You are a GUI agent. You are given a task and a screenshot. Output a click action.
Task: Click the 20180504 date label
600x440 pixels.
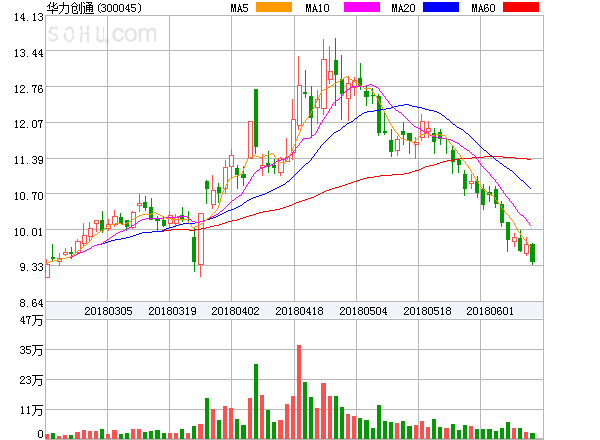click(363, 311)
